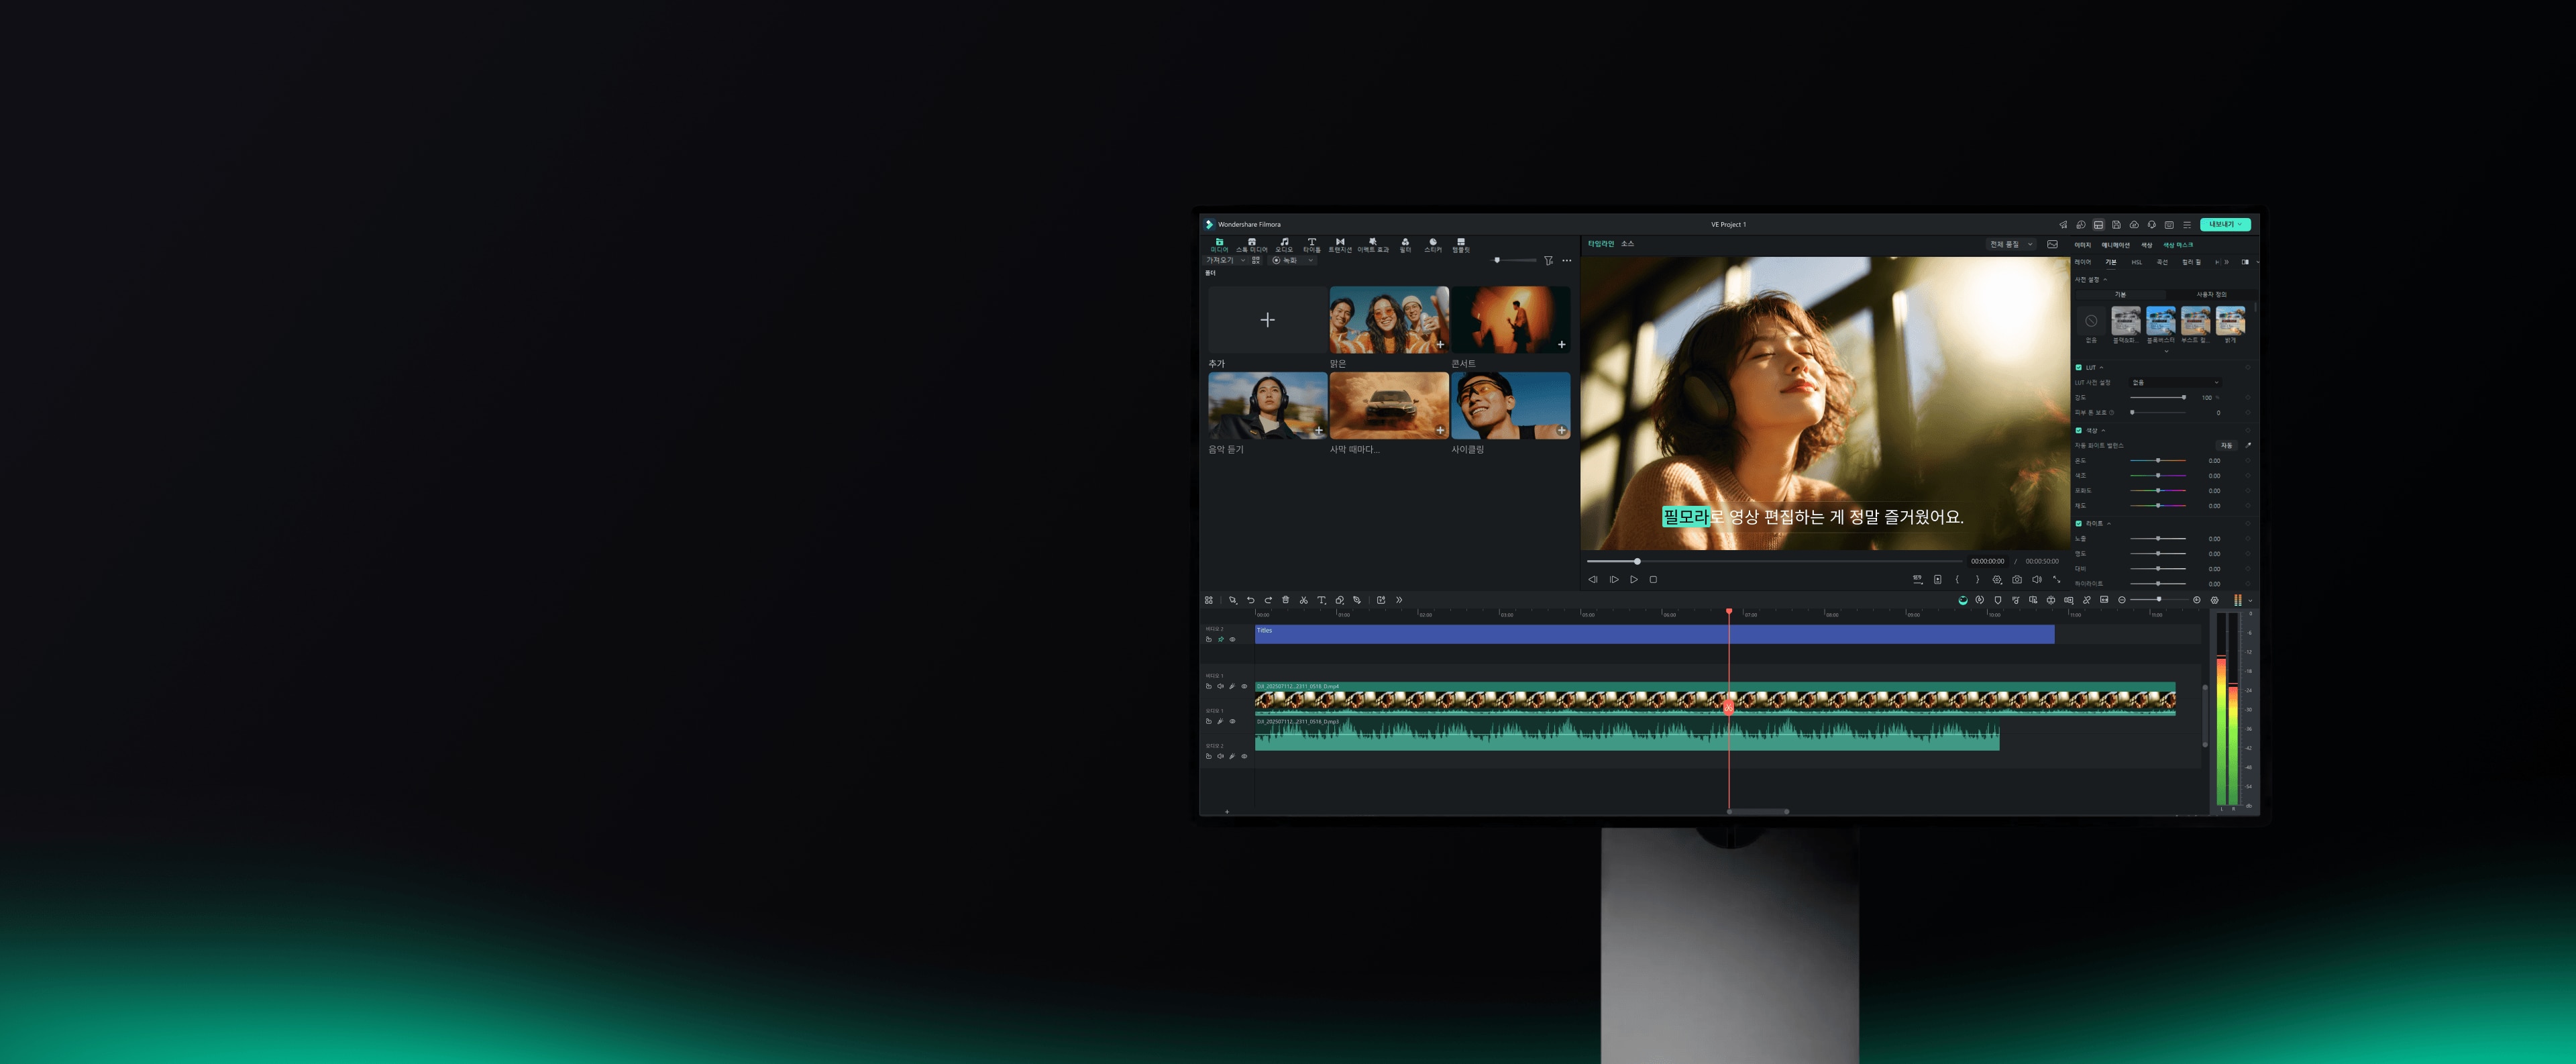Click the fullscreen arrows icon under preview
The height and width of the screenshot is (1064, 2576).
pos(2057,579)
